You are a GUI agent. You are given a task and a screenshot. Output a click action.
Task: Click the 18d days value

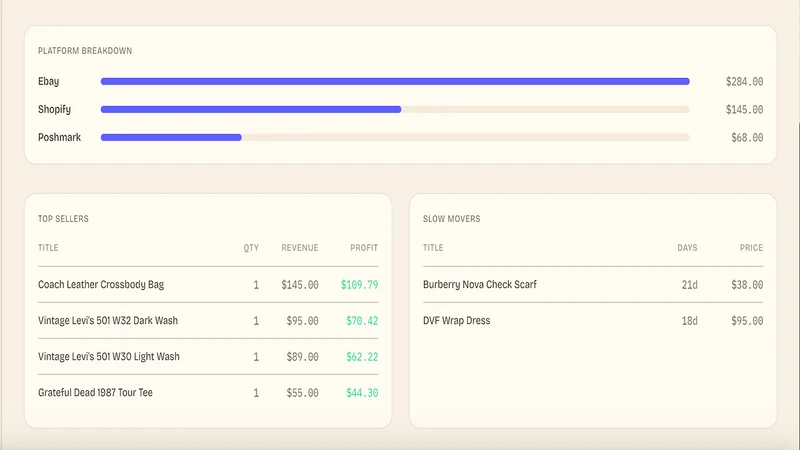[x=689, y=321]
